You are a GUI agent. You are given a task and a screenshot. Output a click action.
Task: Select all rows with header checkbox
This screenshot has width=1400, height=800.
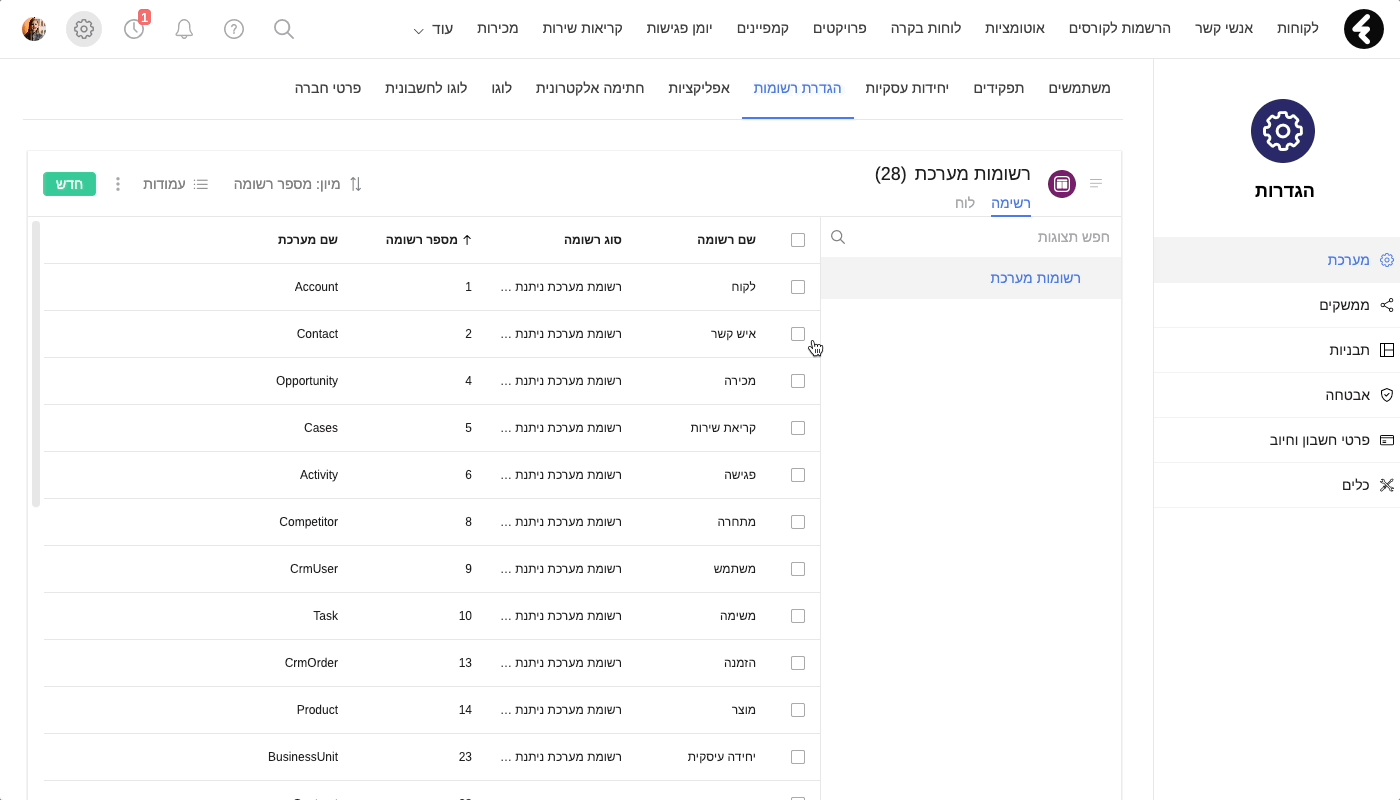click(x=798, y=240)
